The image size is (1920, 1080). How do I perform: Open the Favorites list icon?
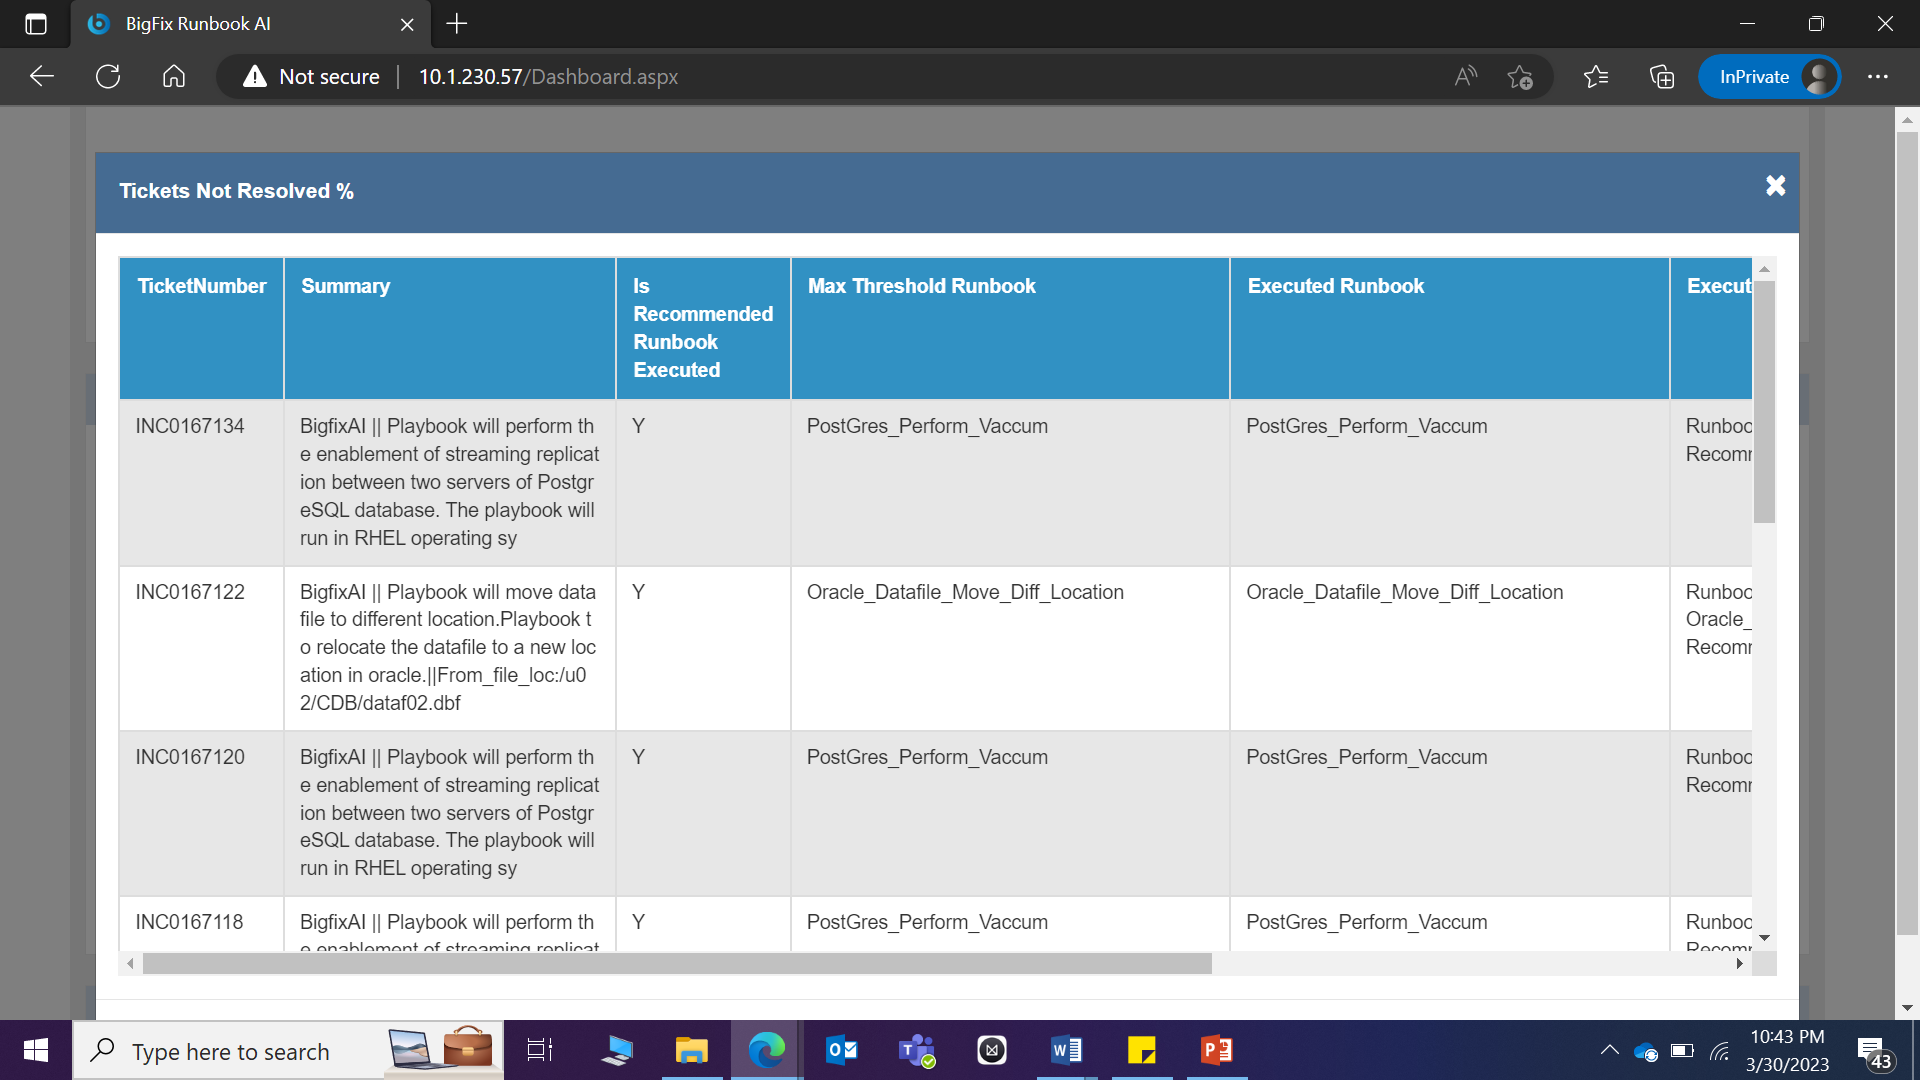tap(1596, 76)
